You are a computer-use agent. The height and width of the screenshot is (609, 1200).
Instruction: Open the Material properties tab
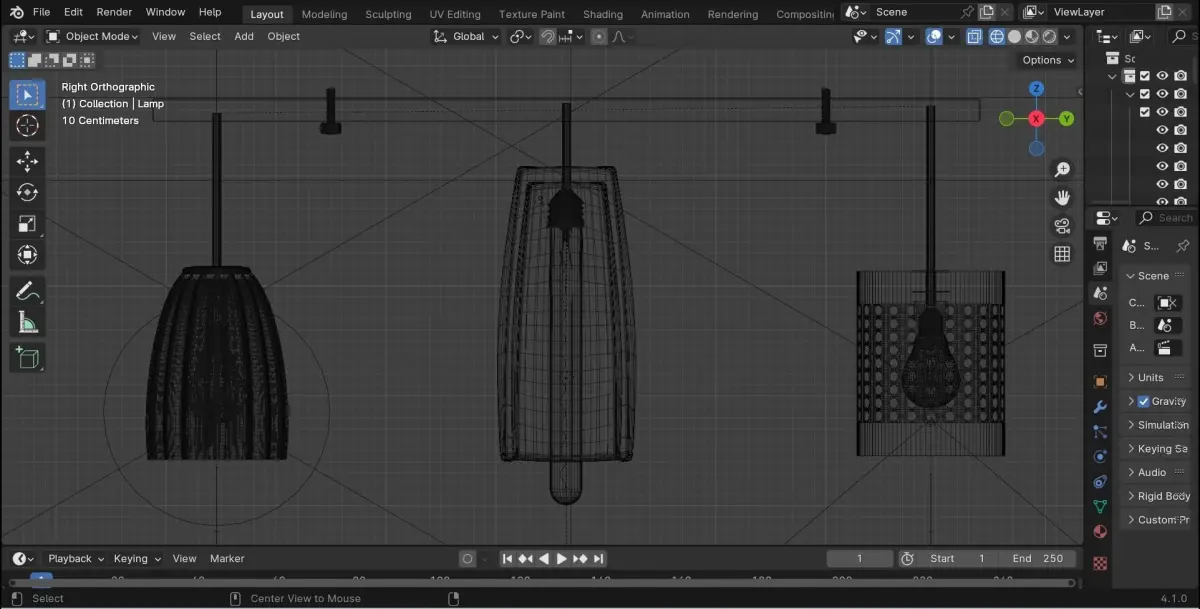(1100, 532)
